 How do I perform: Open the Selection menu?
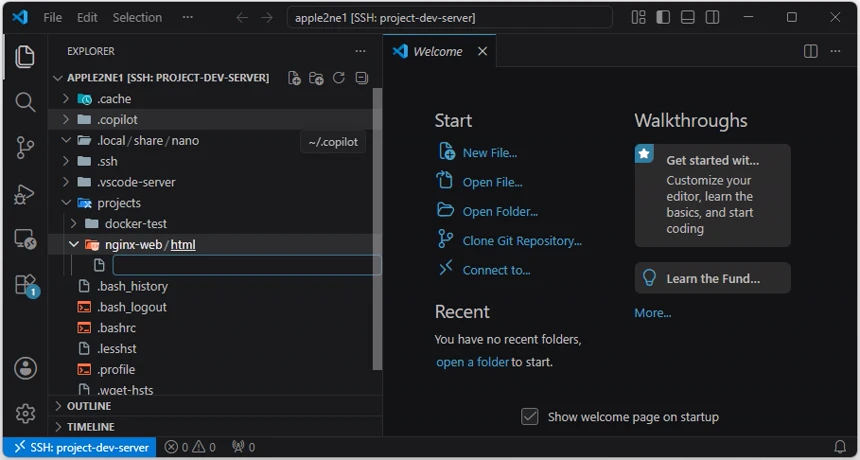pyautogui.click(x=137, y=18)
